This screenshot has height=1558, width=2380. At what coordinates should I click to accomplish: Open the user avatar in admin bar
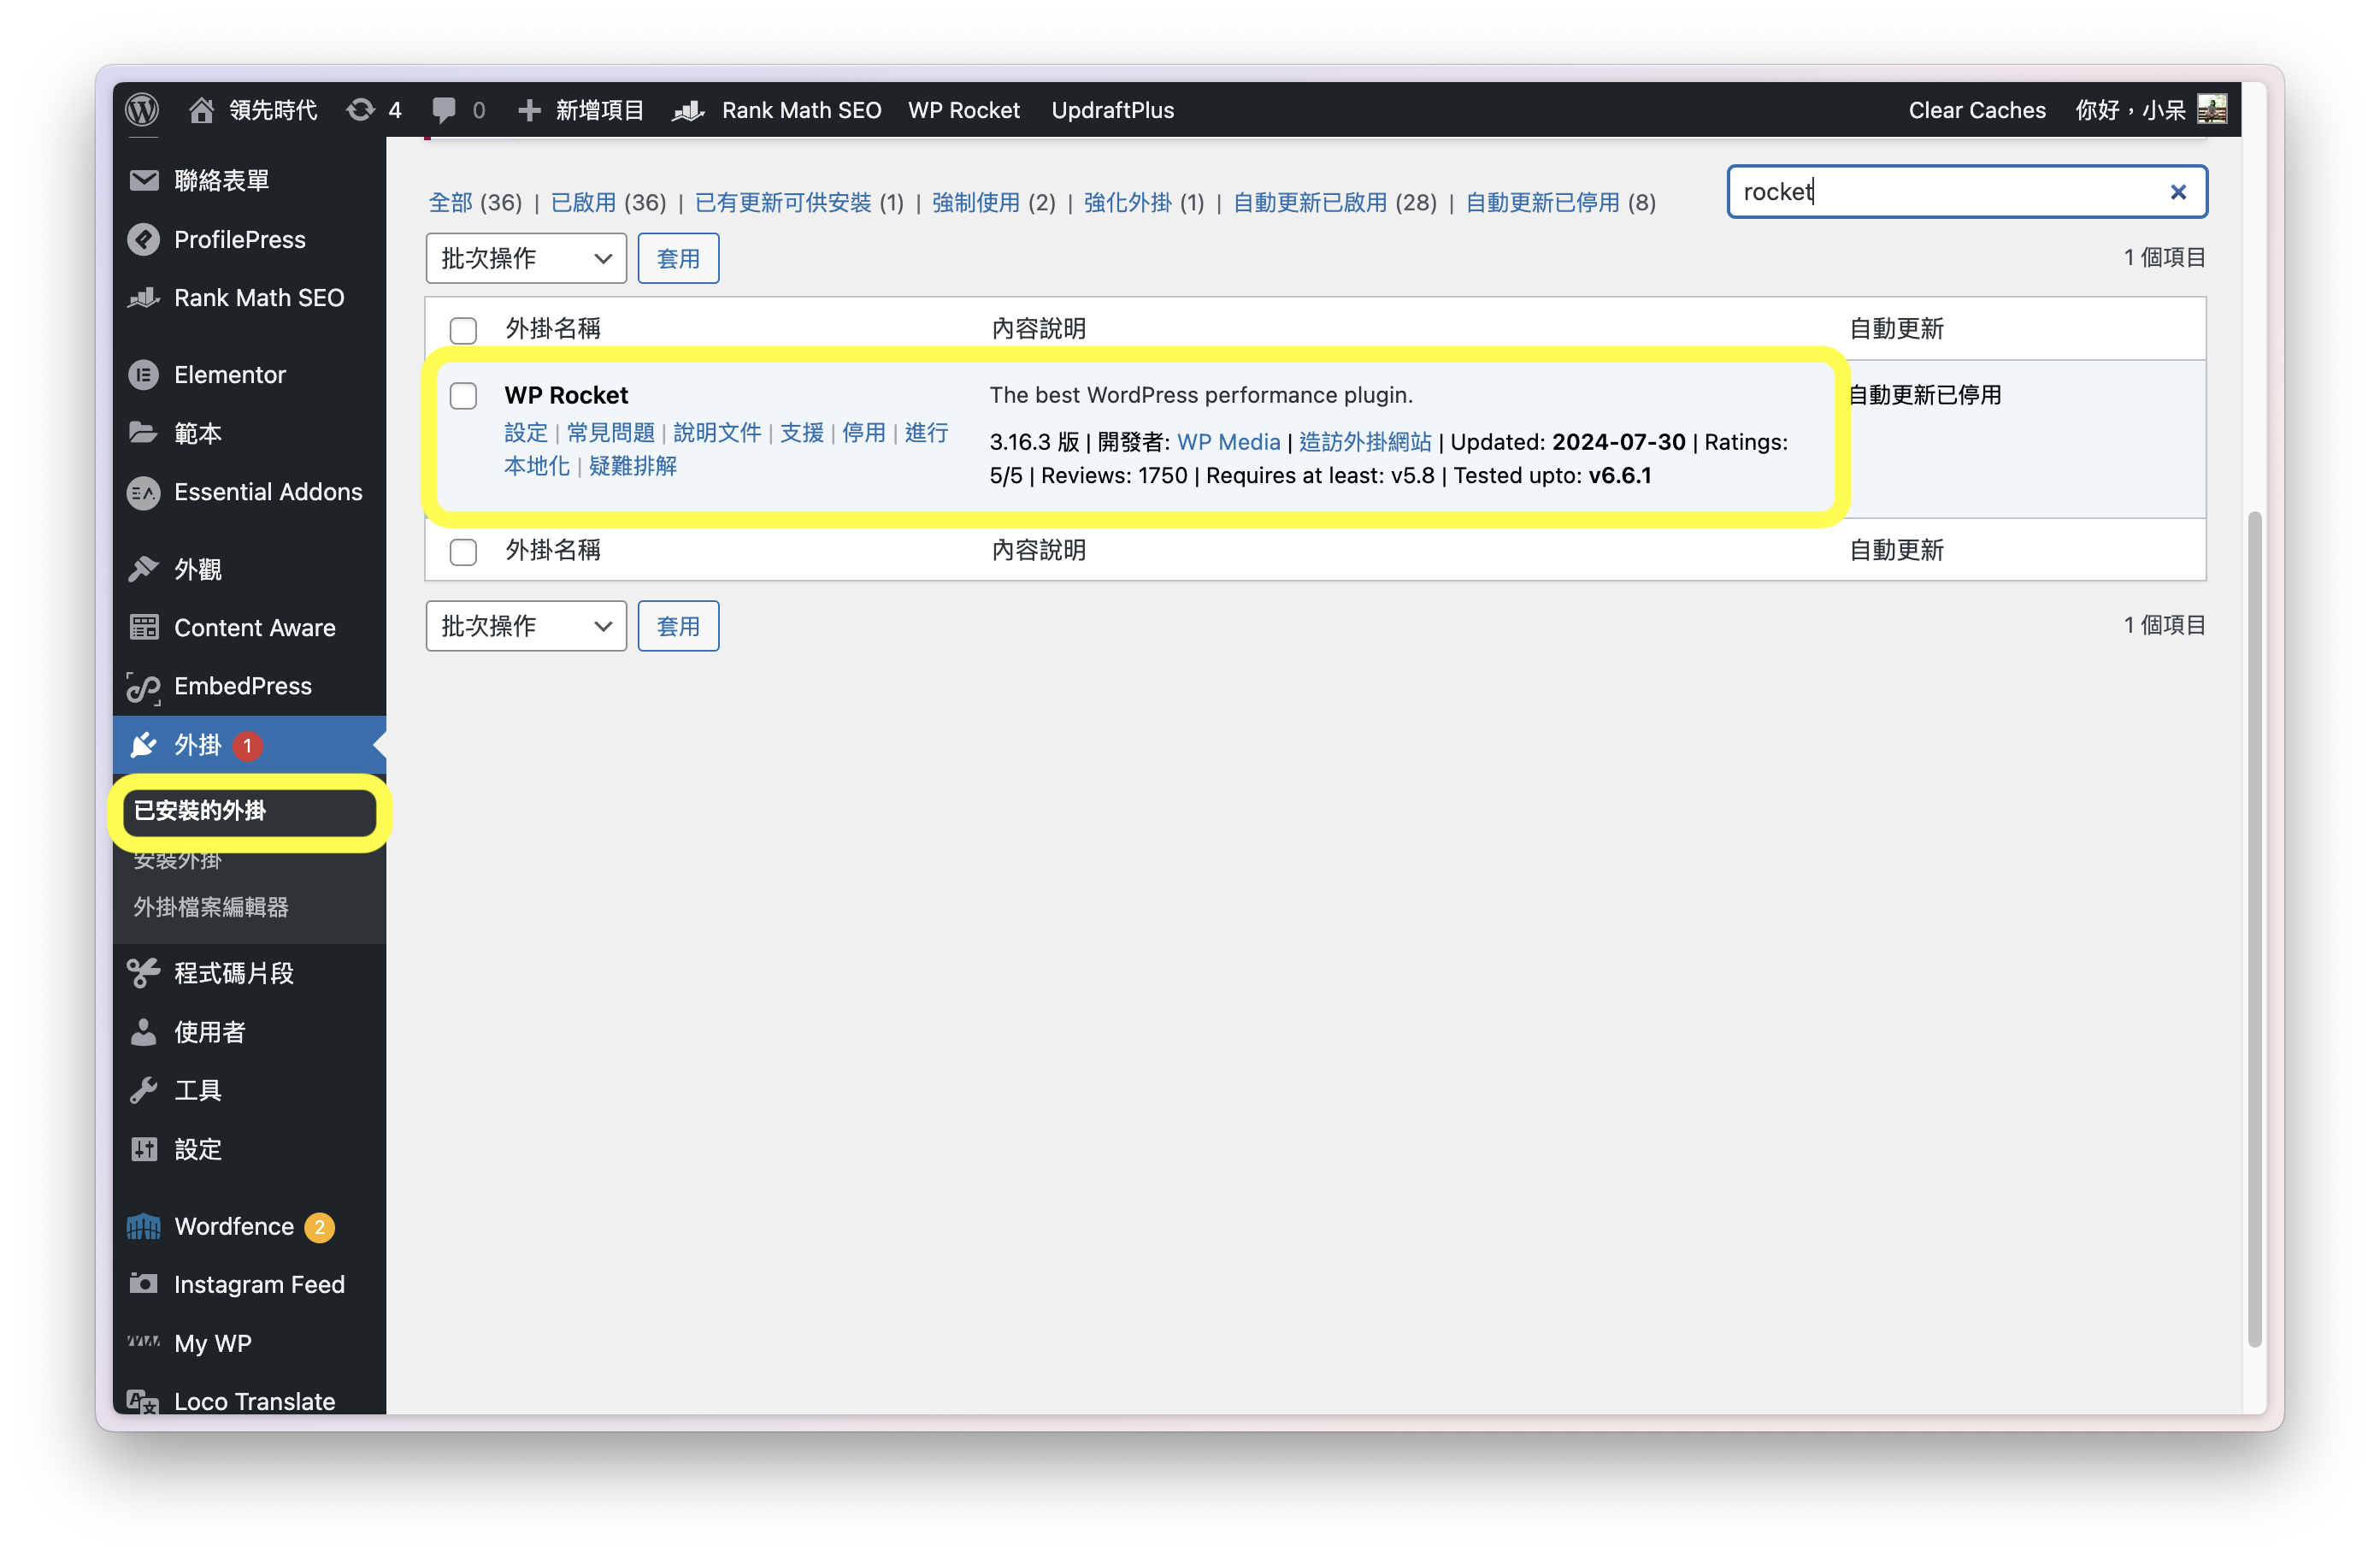click(x=2212, y=109)
